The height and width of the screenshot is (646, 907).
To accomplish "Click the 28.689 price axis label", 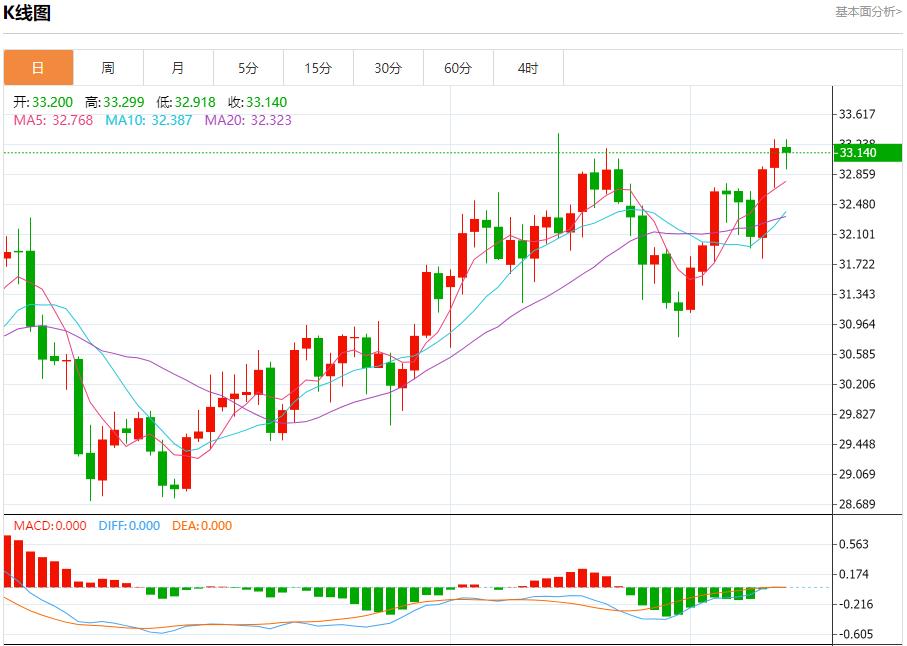I will click(x=857, y=504).
